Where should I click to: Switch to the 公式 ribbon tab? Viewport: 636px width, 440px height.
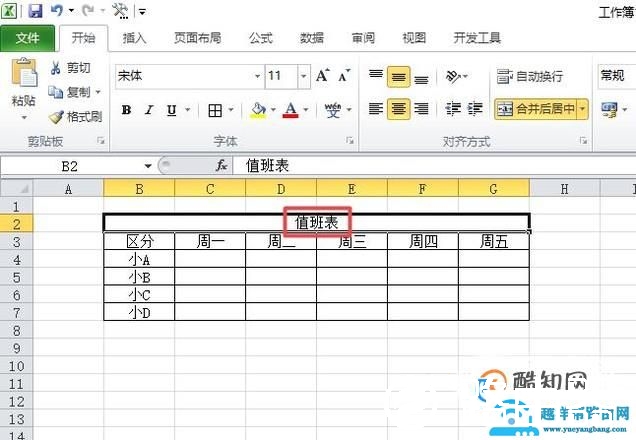tap(261, 38)
